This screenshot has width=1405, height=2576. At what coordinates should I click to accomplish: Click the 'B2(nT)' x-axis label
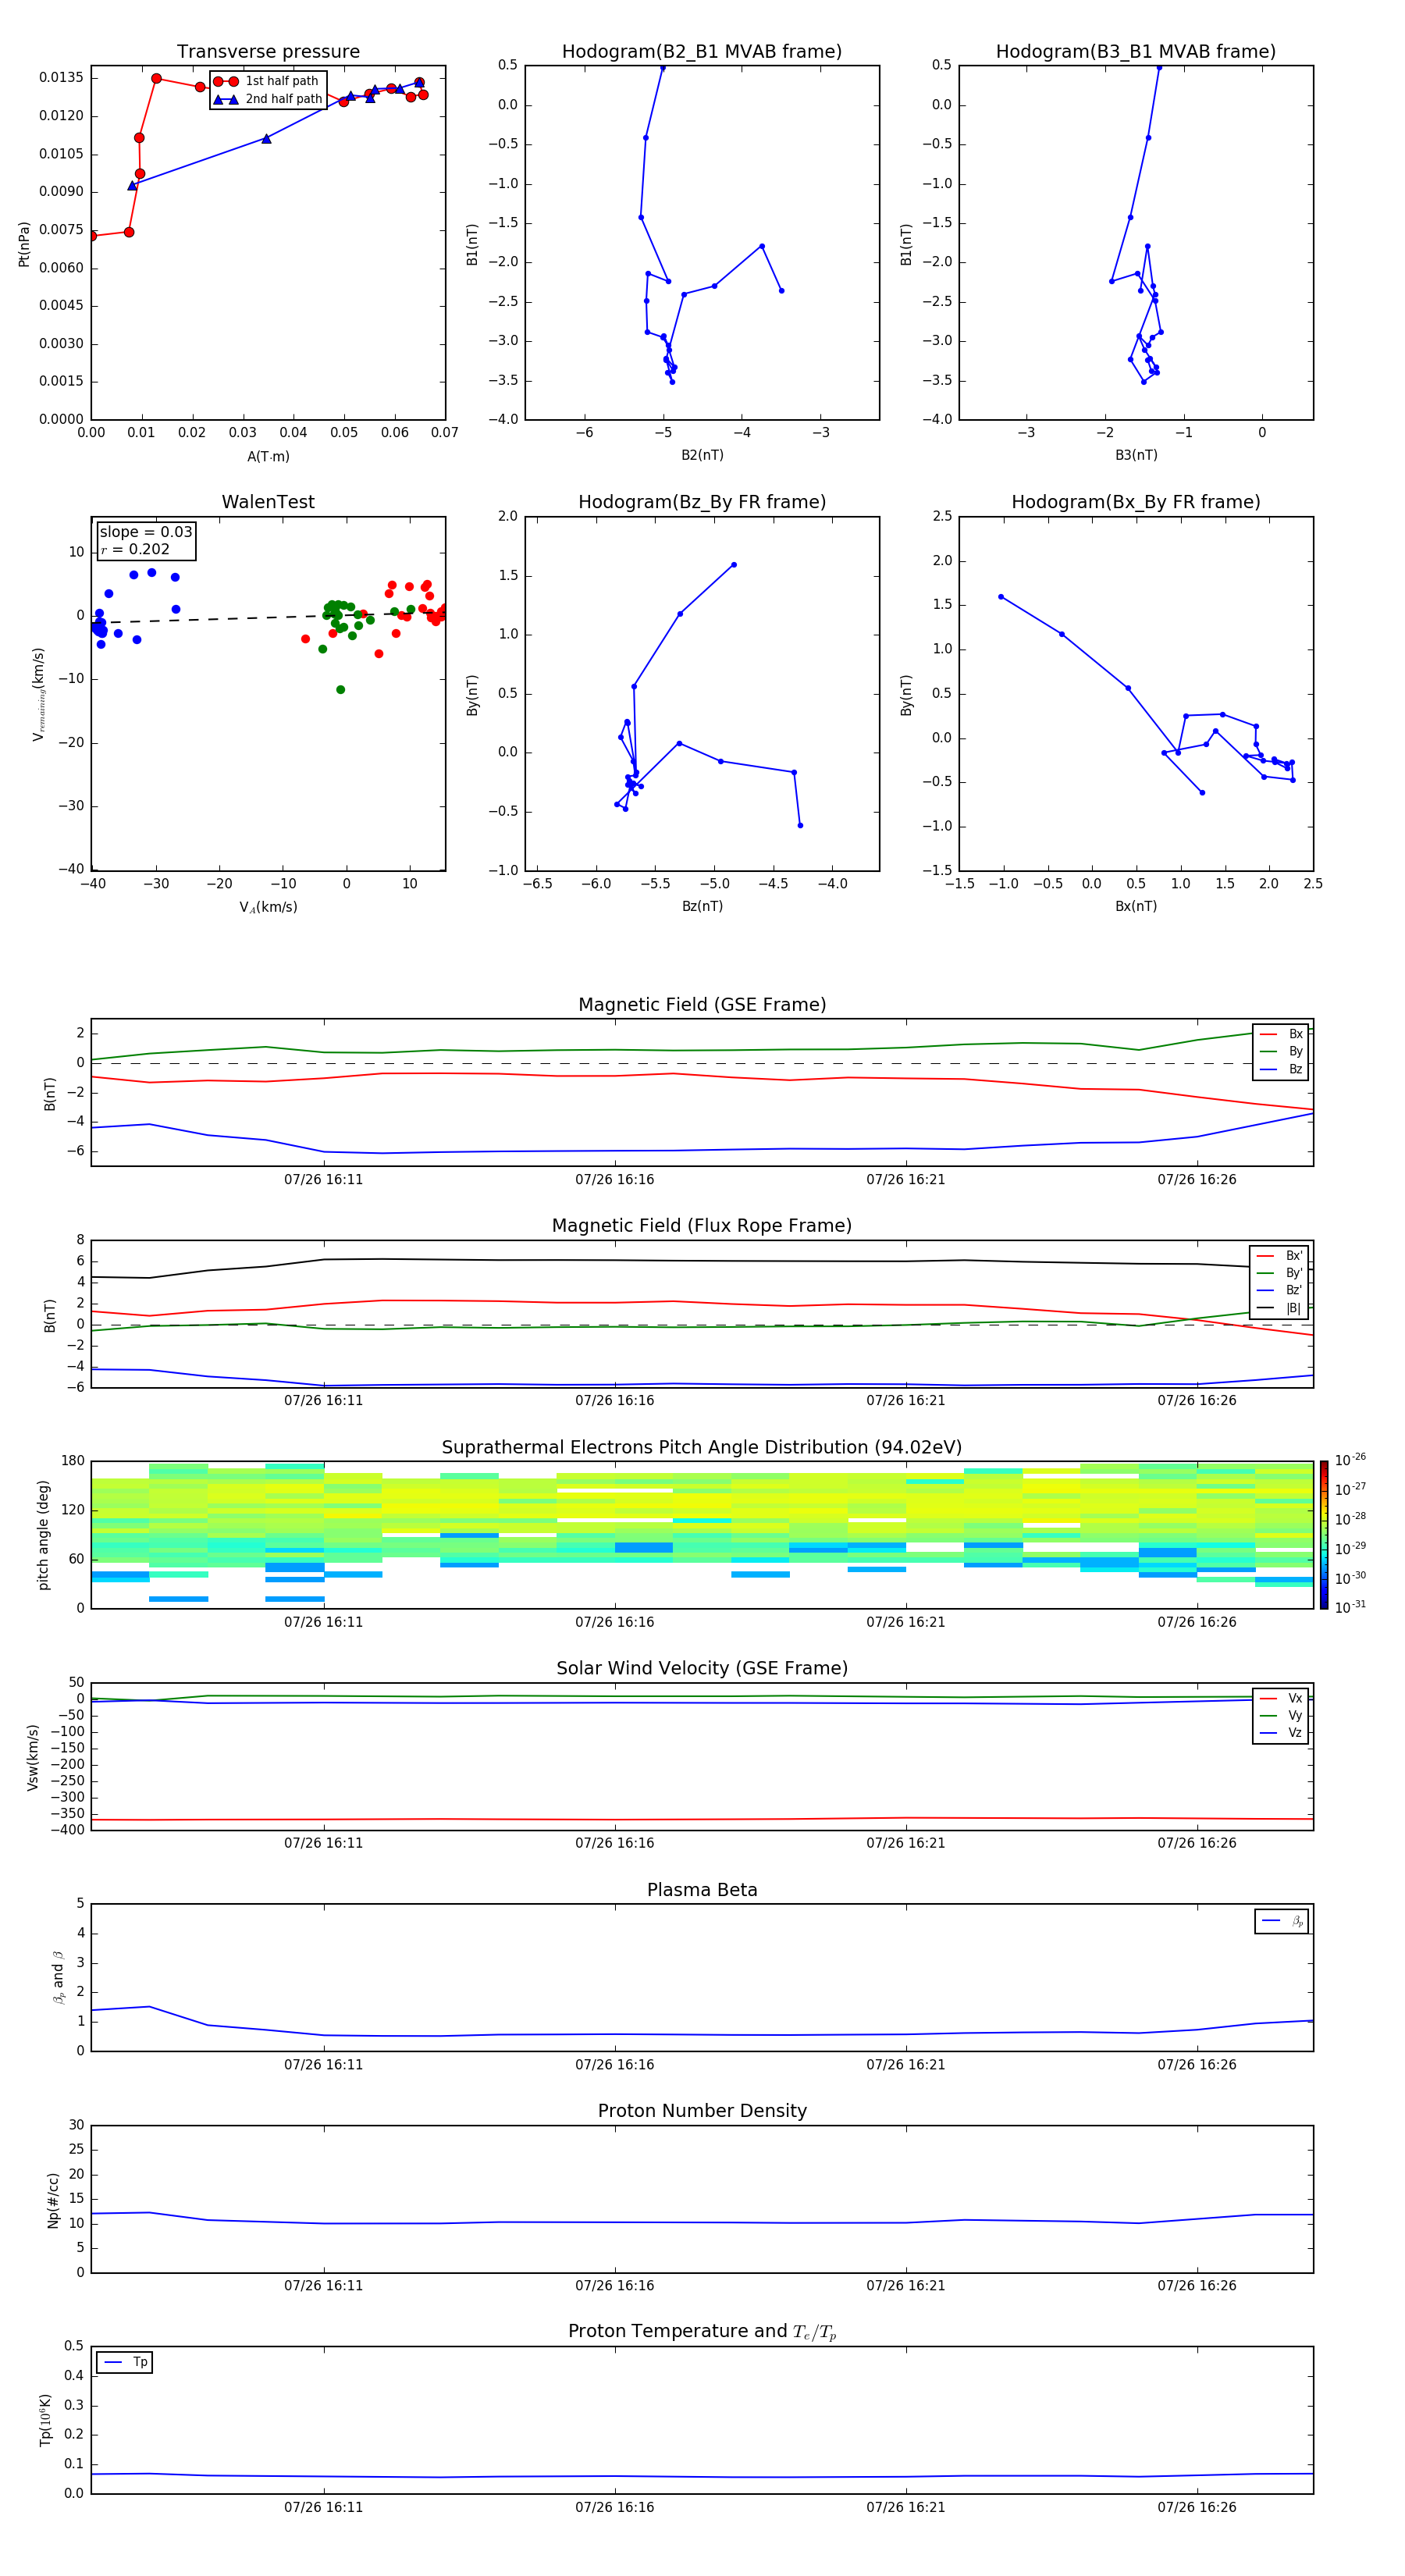(x=702, y=455)
